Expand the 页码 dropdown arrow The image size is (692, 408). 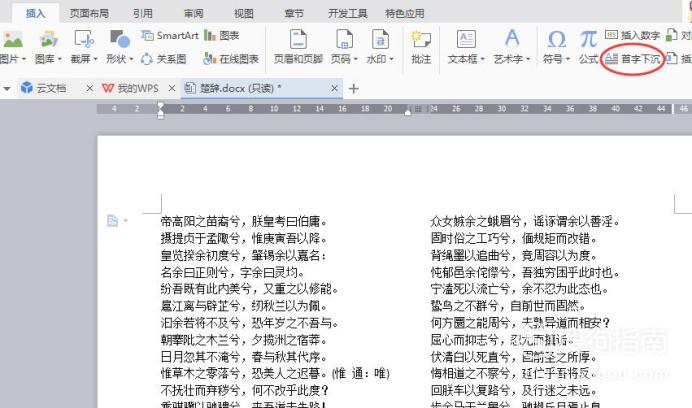tap(355, 59)
